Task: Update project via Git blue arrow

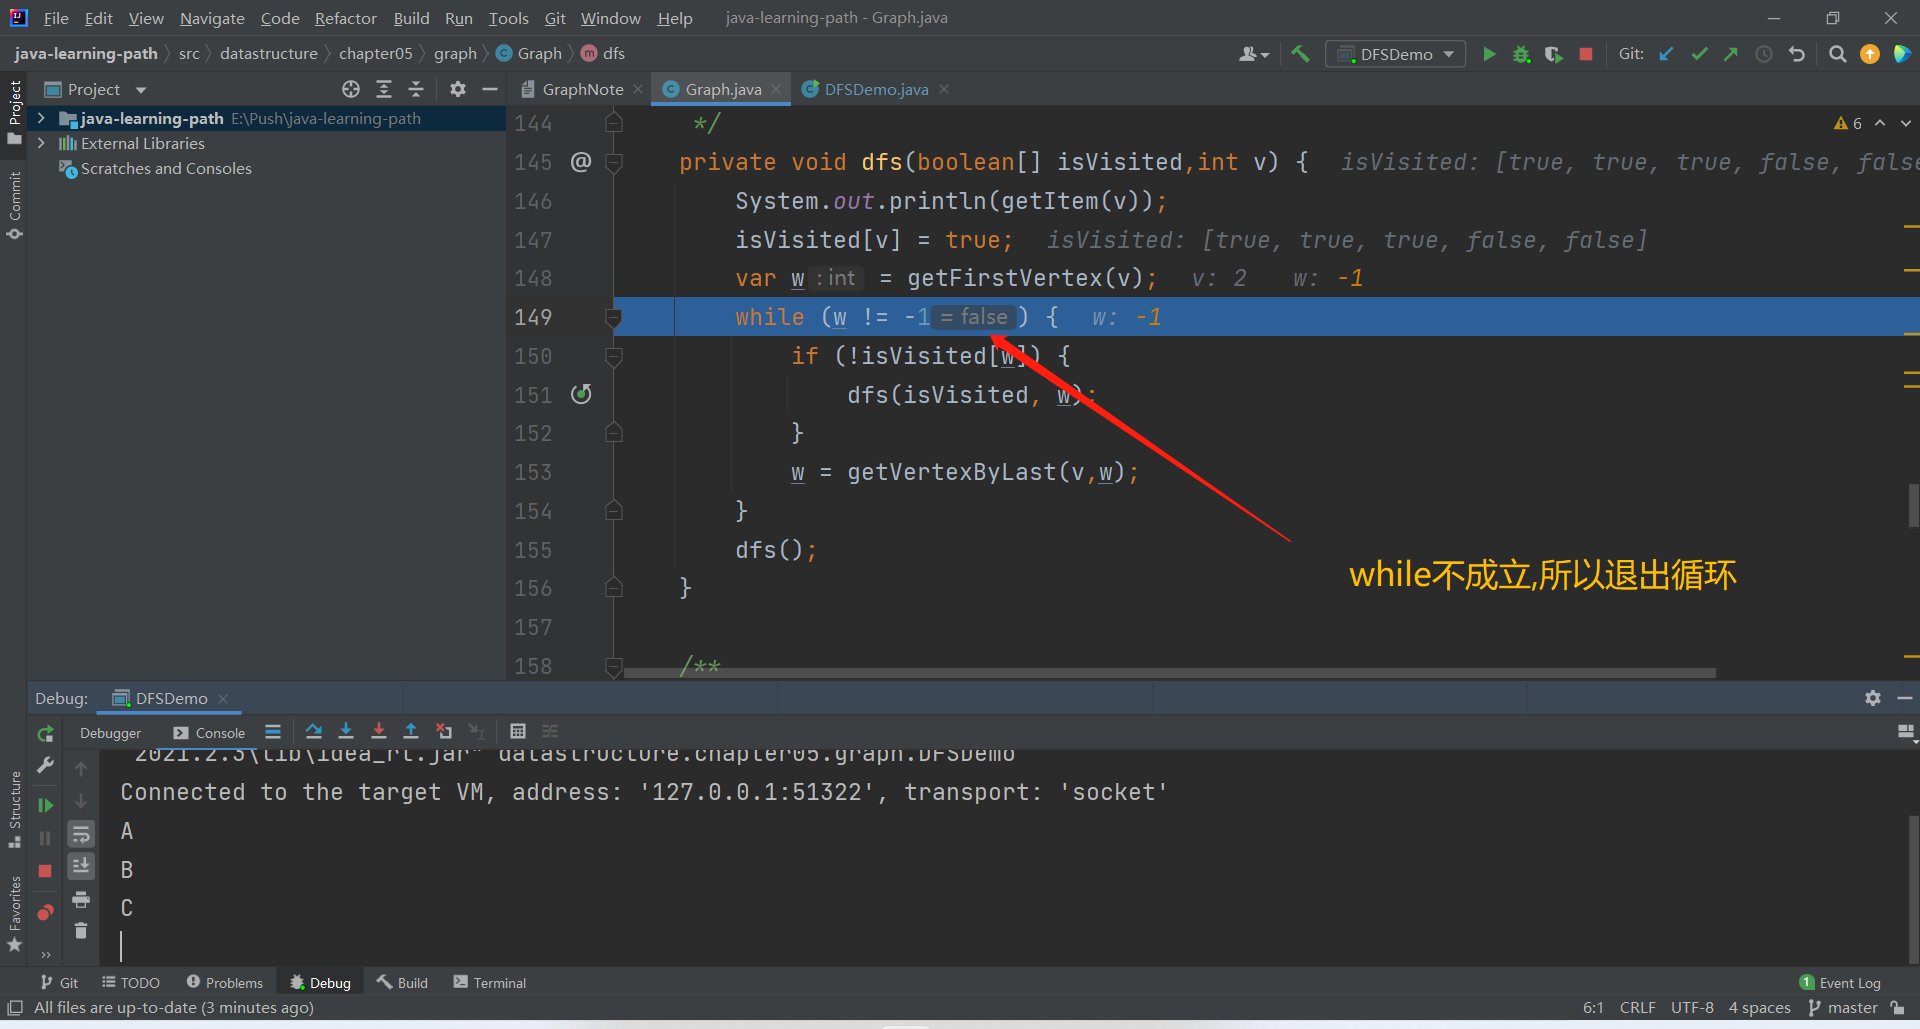Action: [1666, 54]
